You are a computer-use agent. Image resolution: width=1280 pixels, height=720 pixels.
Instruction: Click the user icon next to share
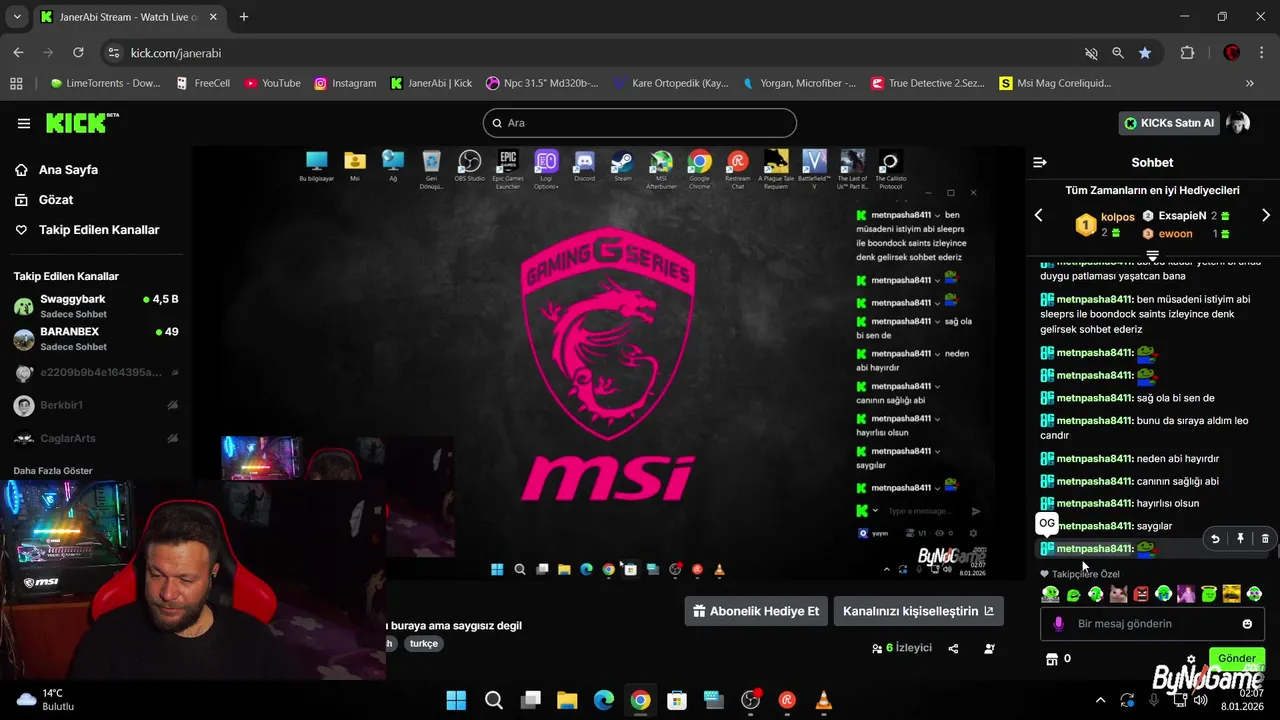click(x=989, y=648)
